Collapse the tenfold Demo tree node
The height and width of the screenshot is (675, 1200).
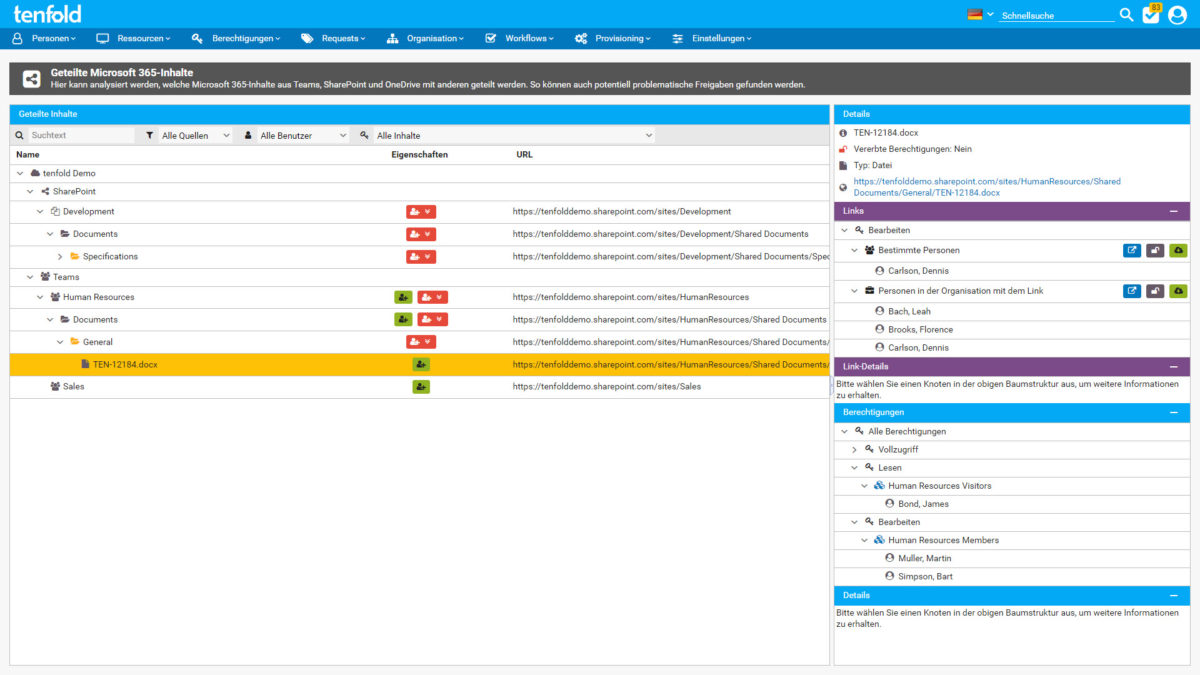coord(21,173)
